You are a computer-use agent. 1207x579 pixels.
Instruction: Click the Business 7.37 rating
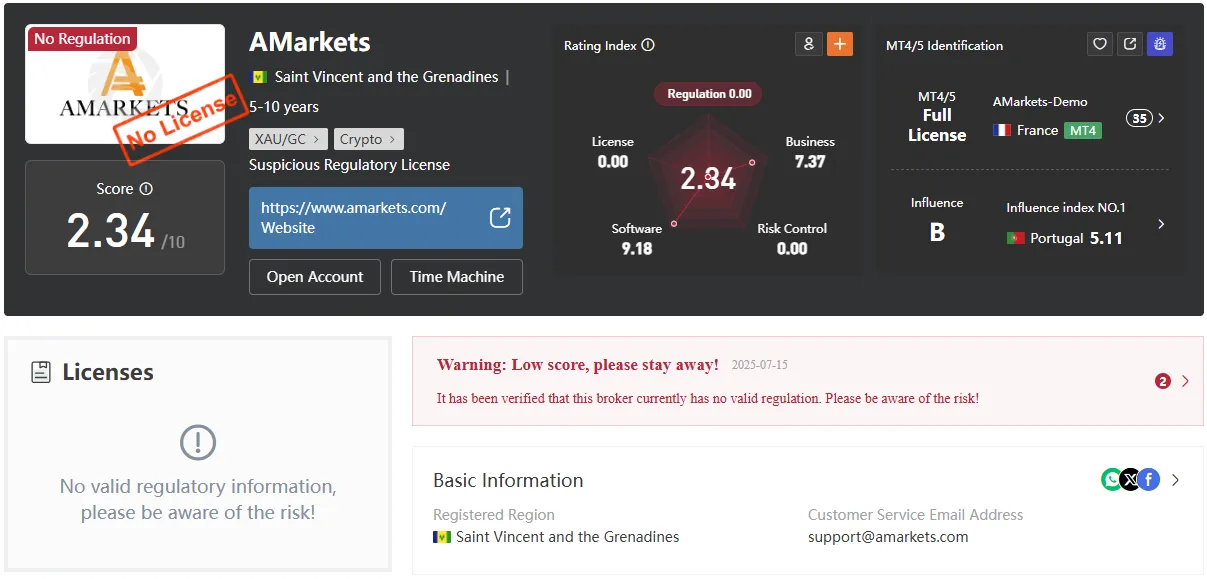coord(810,152)
